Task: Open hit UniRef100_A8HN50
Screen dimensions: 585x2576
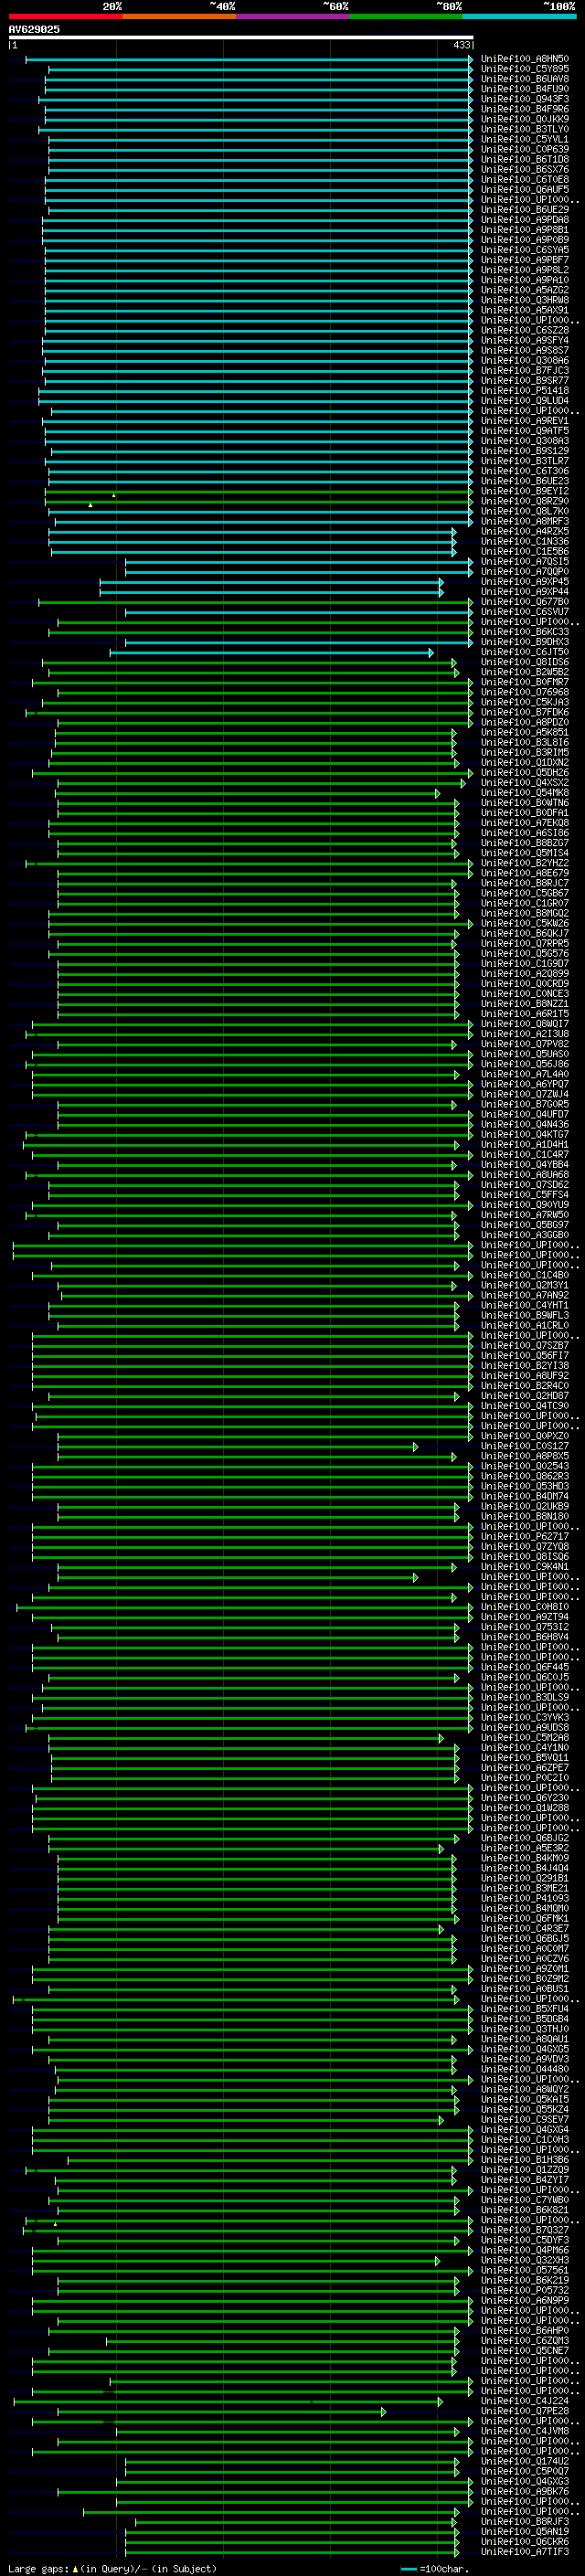Action: click(524, 59)
